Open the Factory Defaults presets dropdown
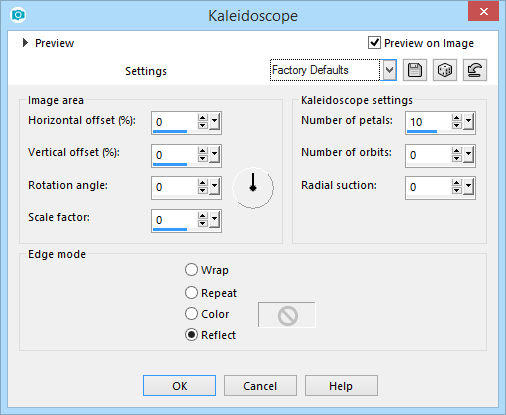This screenshot has width=506, height=415. (x=389, y=70)
